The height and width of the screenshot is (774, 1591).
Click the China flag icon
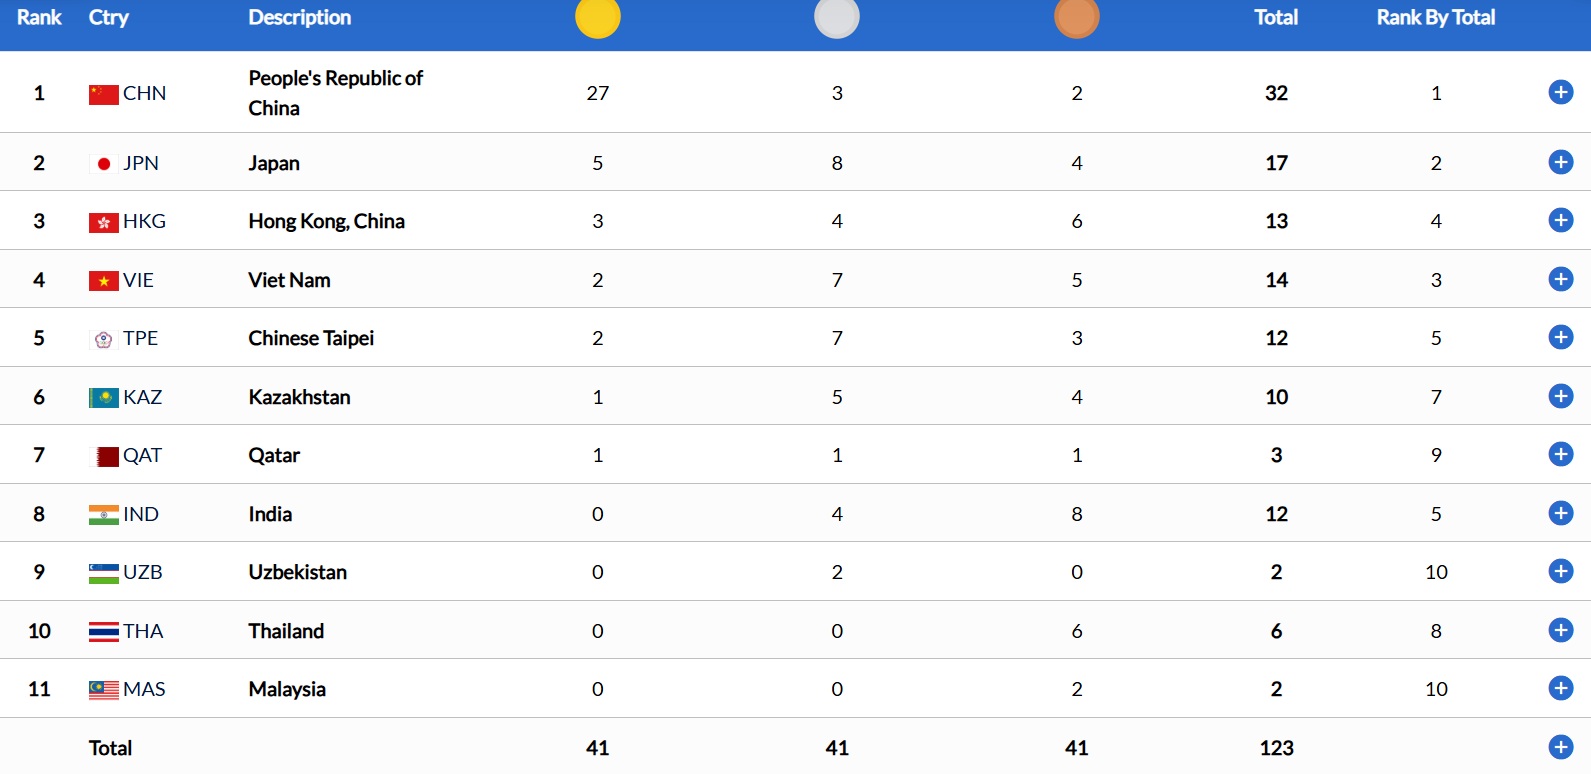(104, 94)
